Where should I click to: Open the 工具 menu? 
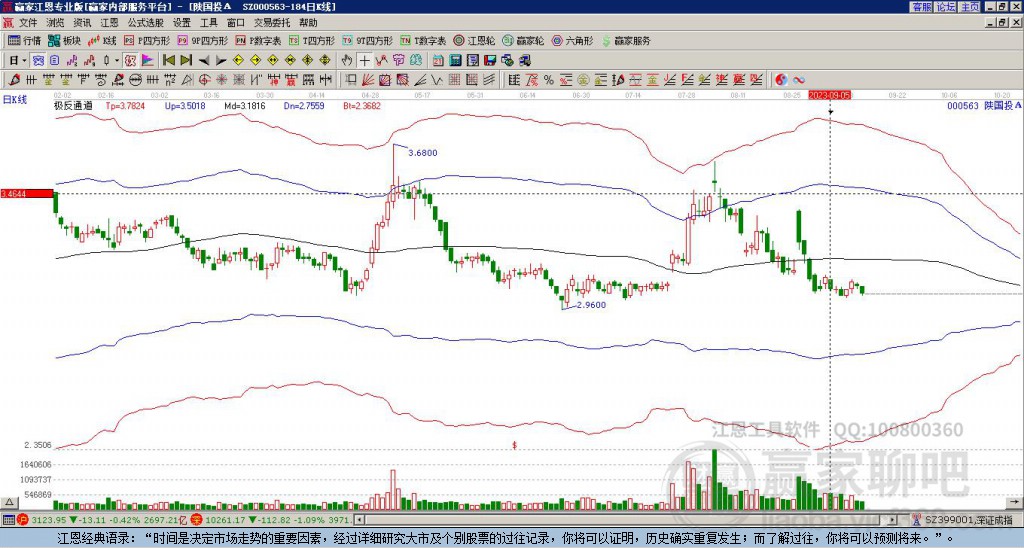[x=209, y=23]
